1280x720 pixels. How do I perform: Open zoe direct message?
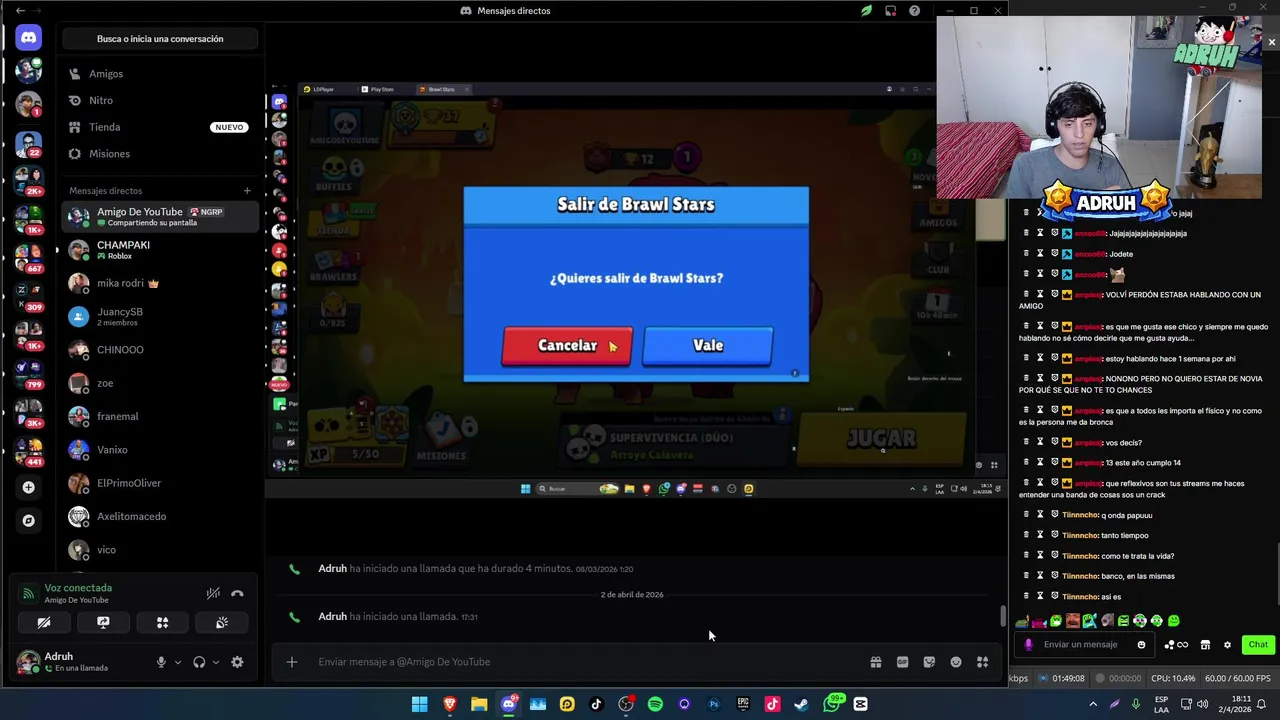coord(160,383)
